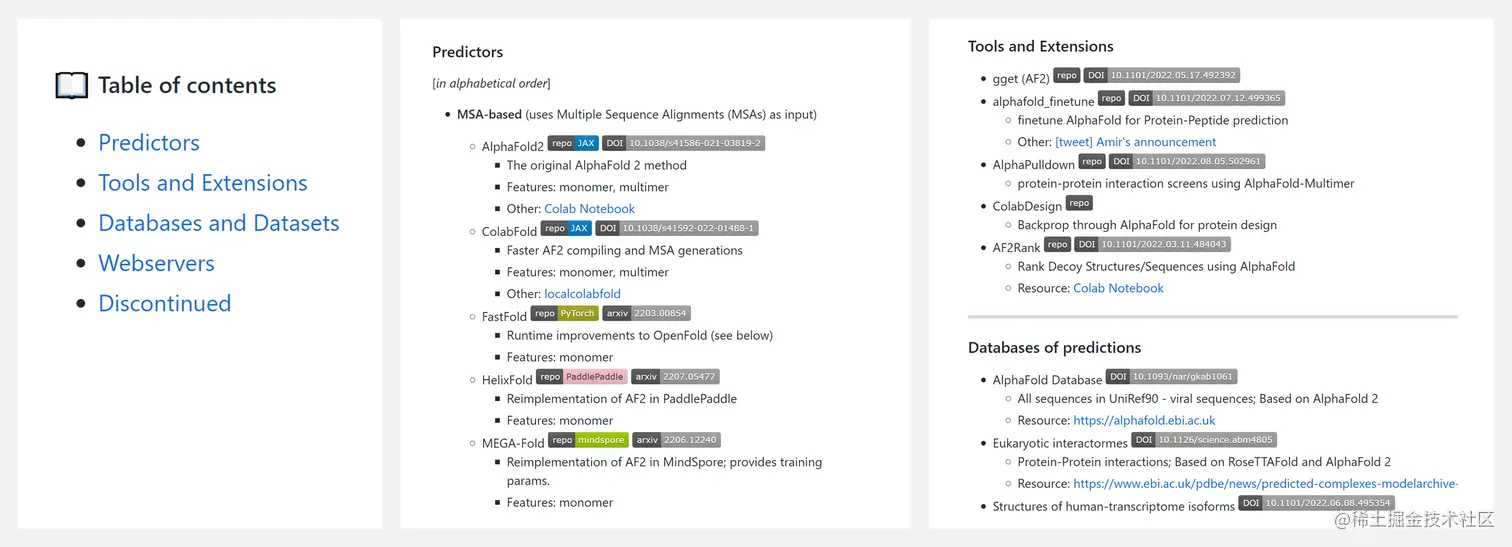
Task: Open AlphaFold2 repo JAX badge
Action: 573,143
